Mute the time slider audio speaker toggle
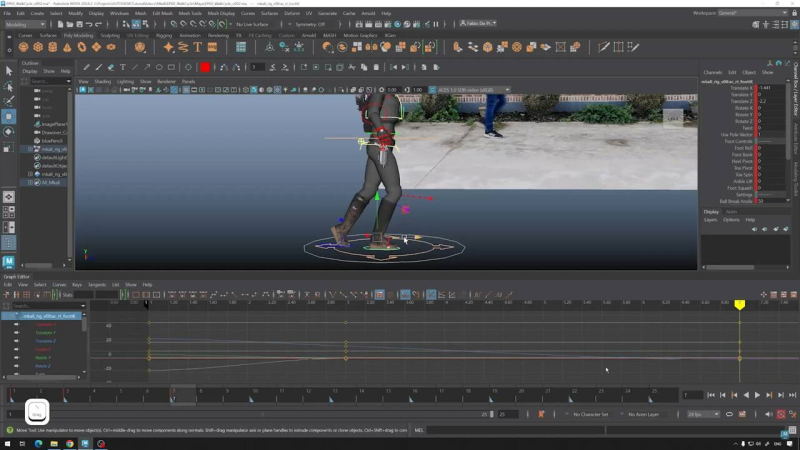The height and width of the screenshot is (450, 800). pyautogui.click(x=768, y=414)
